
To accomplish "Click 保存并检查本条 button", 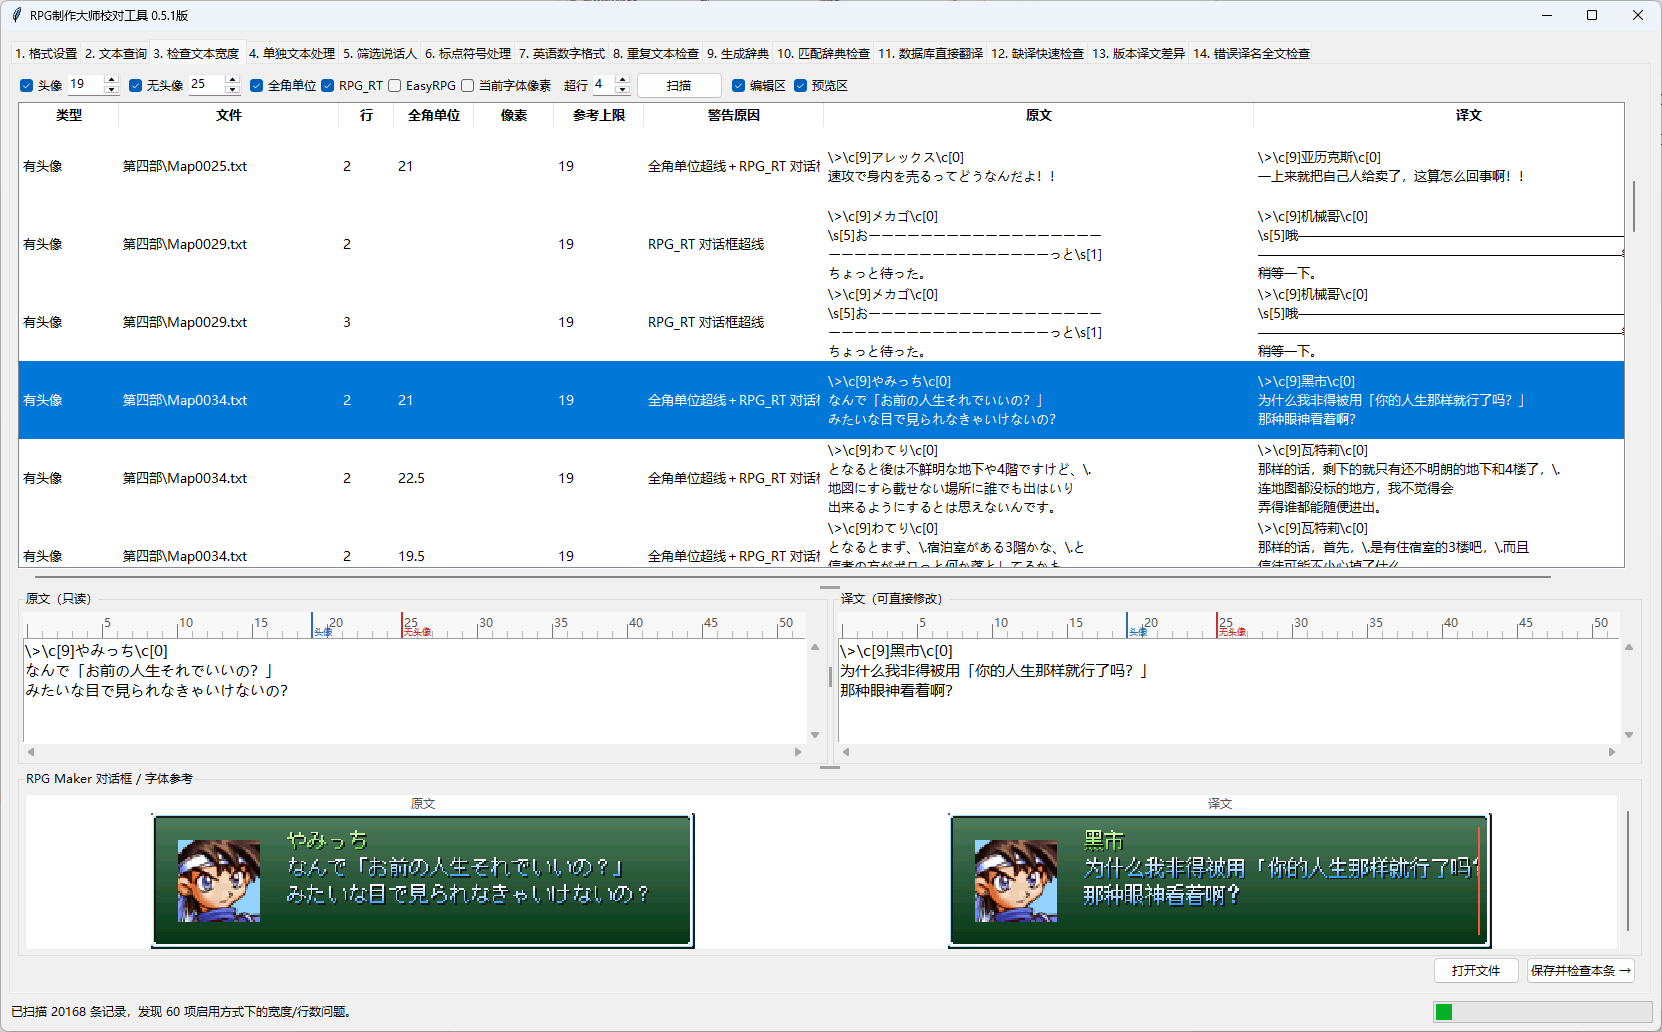I will tap(1580, 971).
